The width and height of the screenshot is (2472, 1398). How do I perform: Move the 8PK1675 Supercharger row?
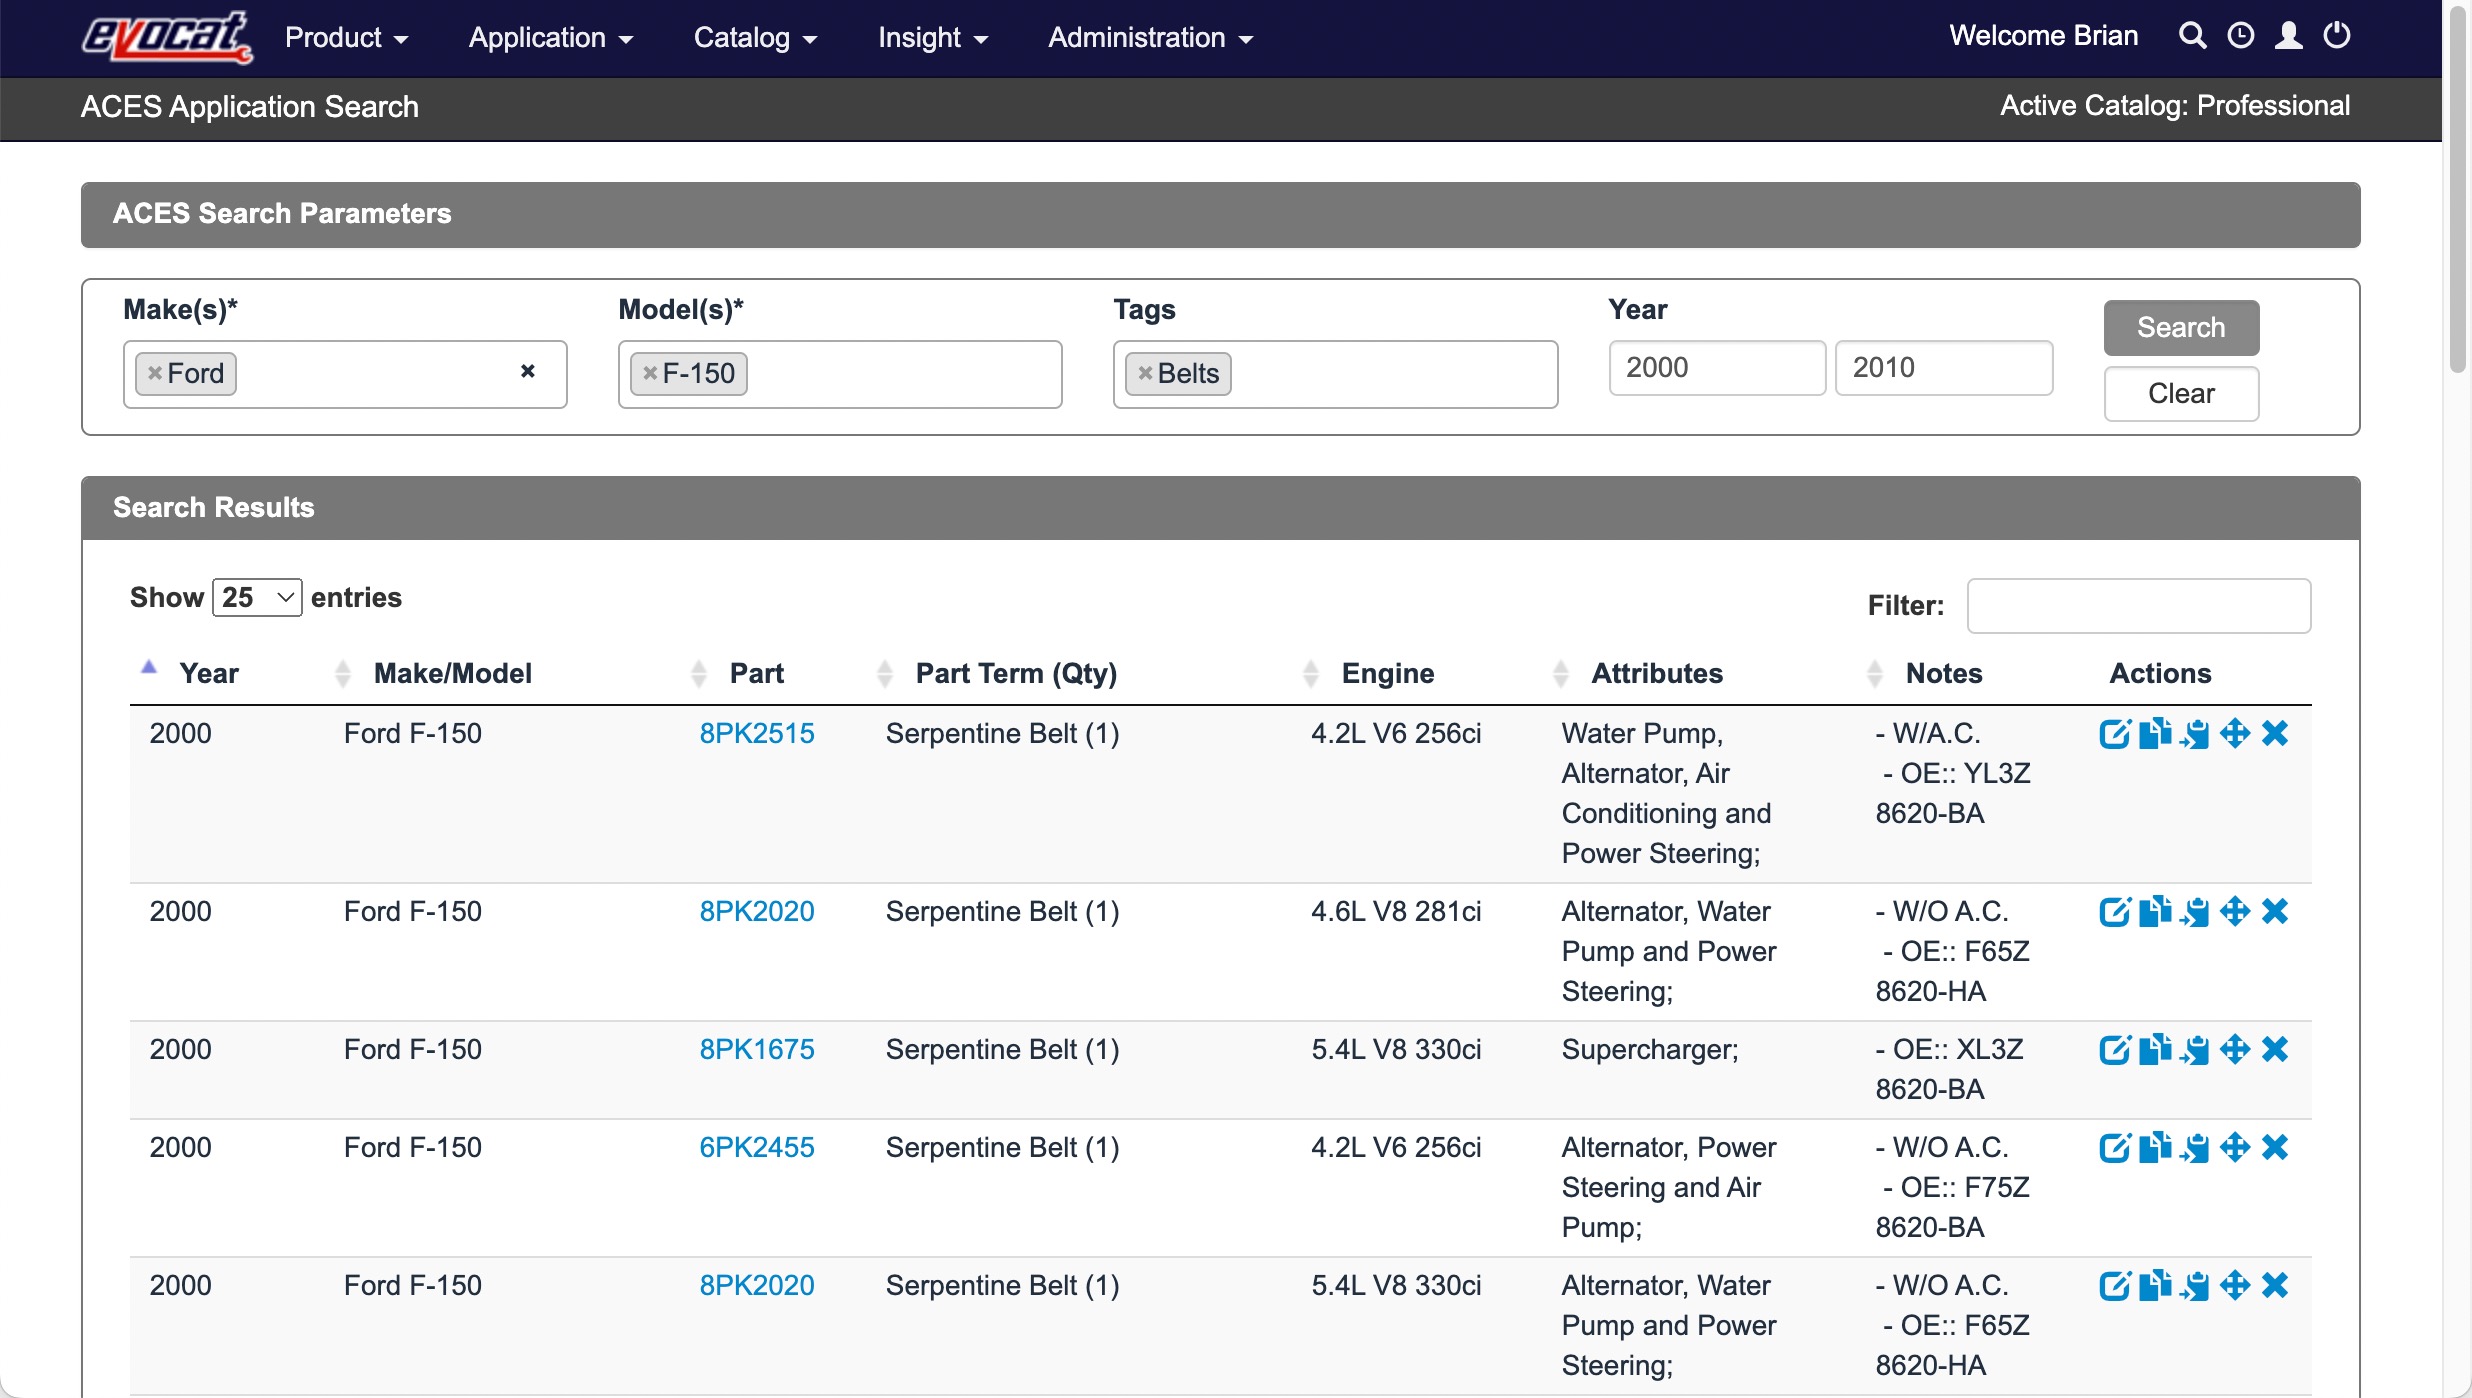point(2235,1049)
